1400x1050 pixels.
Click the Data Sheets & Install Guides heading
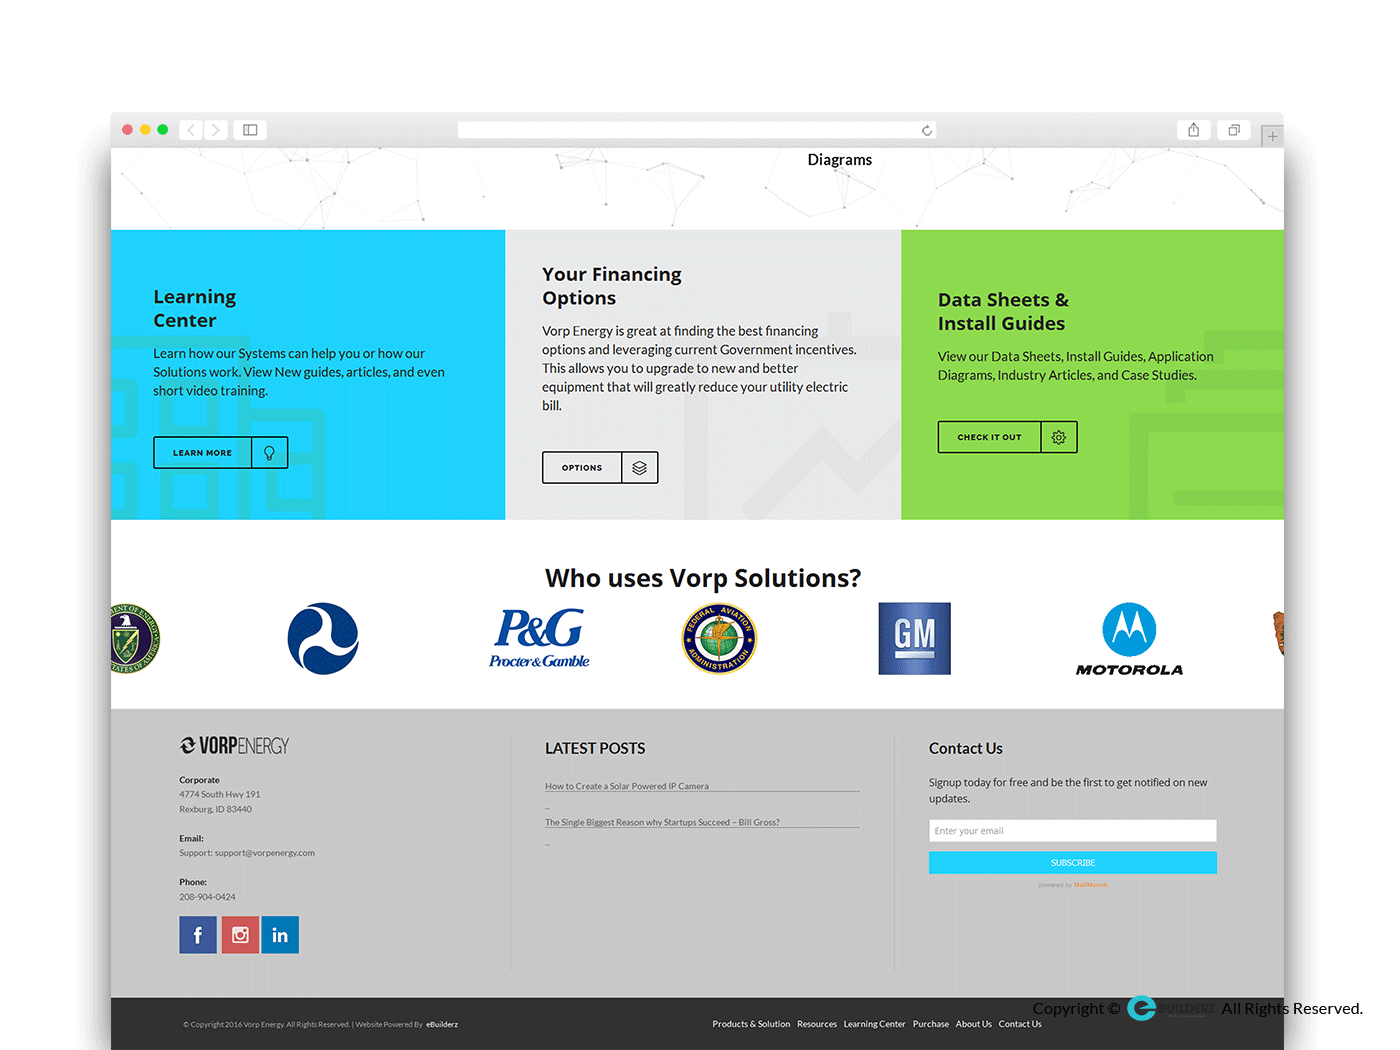1003,312
